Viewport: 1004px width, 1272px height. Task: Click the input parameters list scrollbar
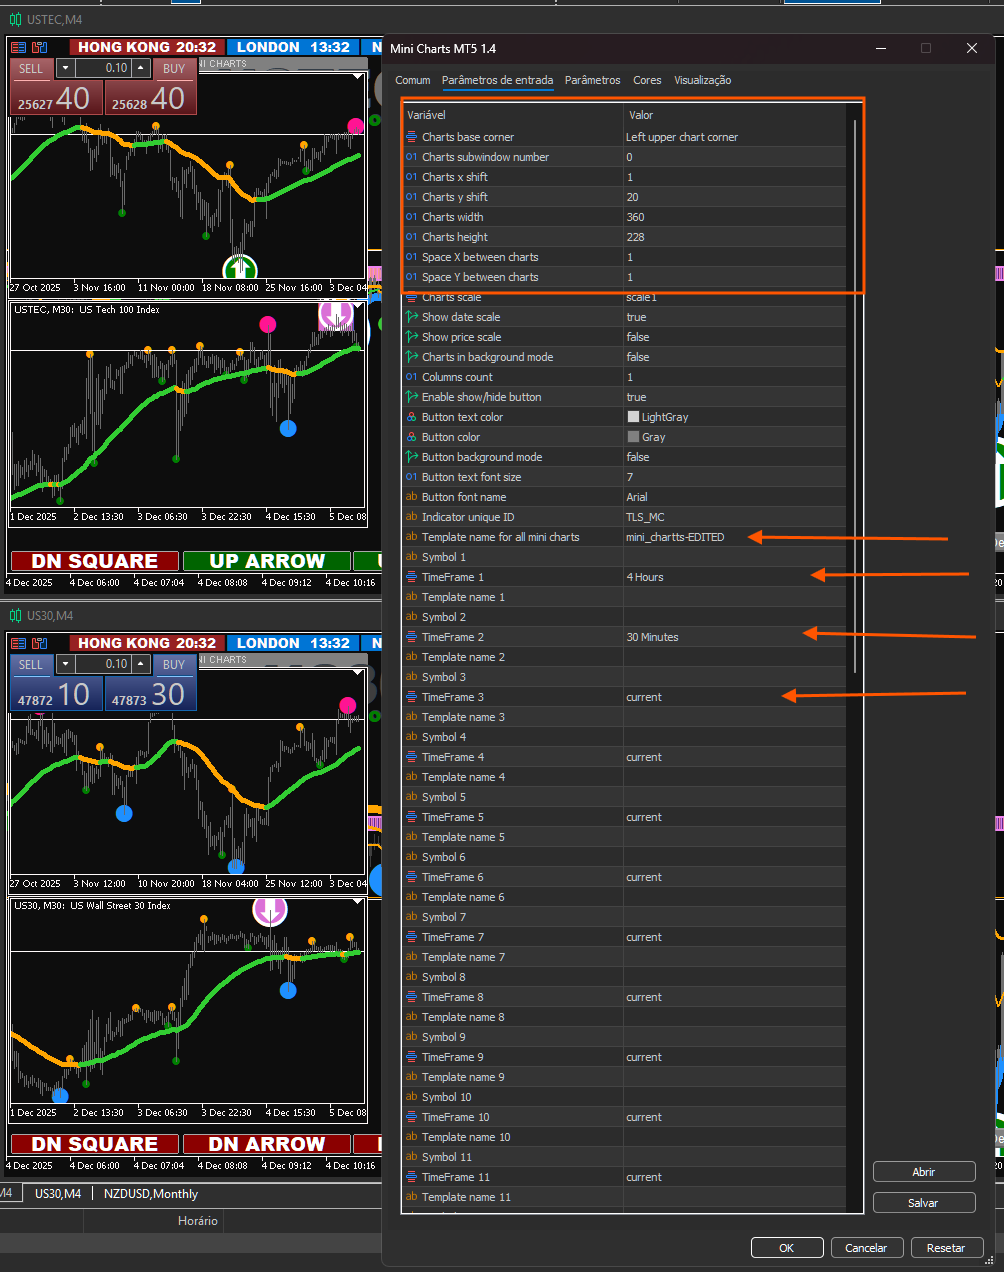point(855,396)
